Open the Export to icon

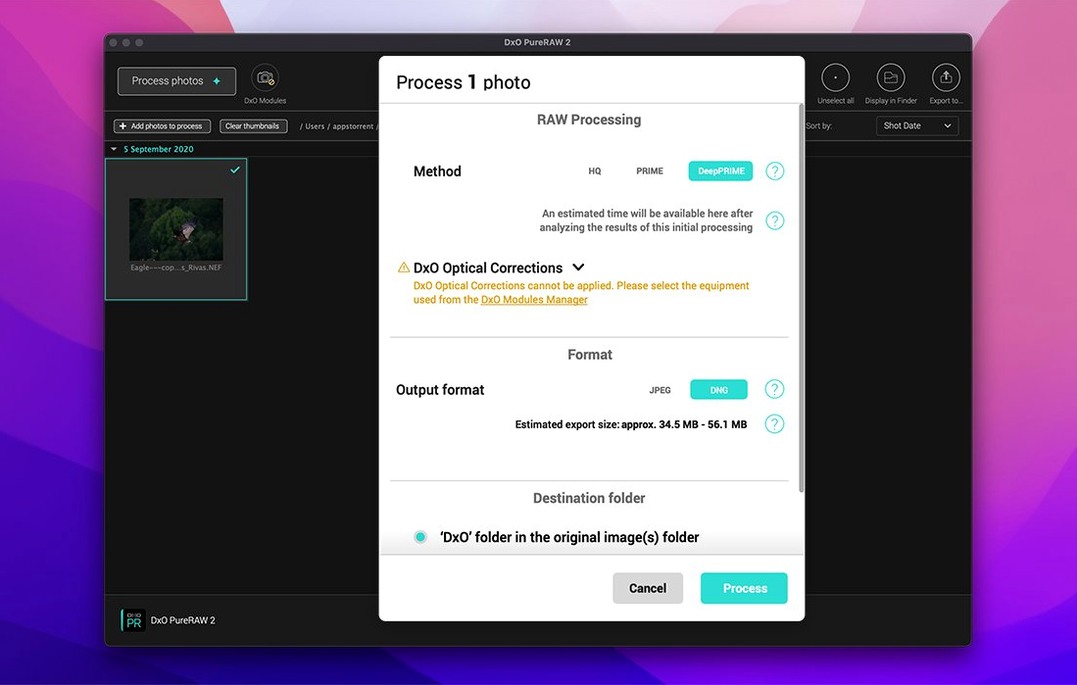[x=946, y=78]
